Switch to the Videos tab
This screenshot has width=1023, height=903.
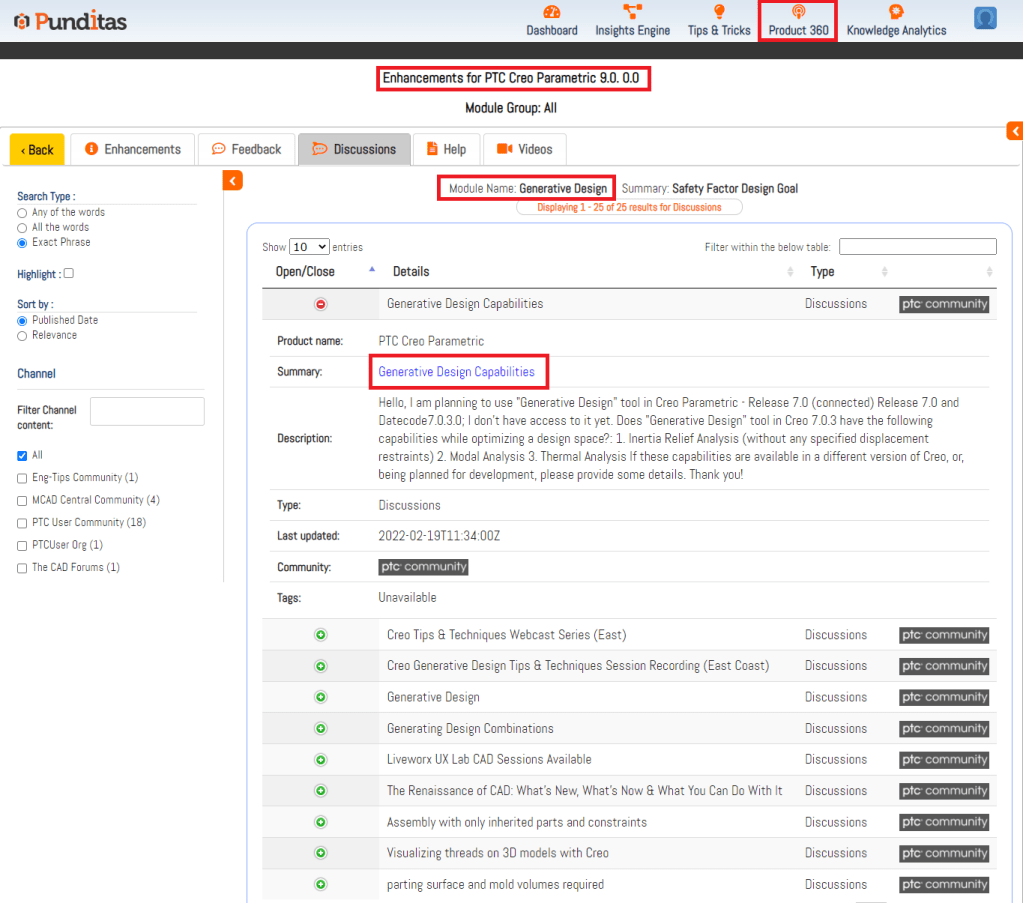[524, 149]
